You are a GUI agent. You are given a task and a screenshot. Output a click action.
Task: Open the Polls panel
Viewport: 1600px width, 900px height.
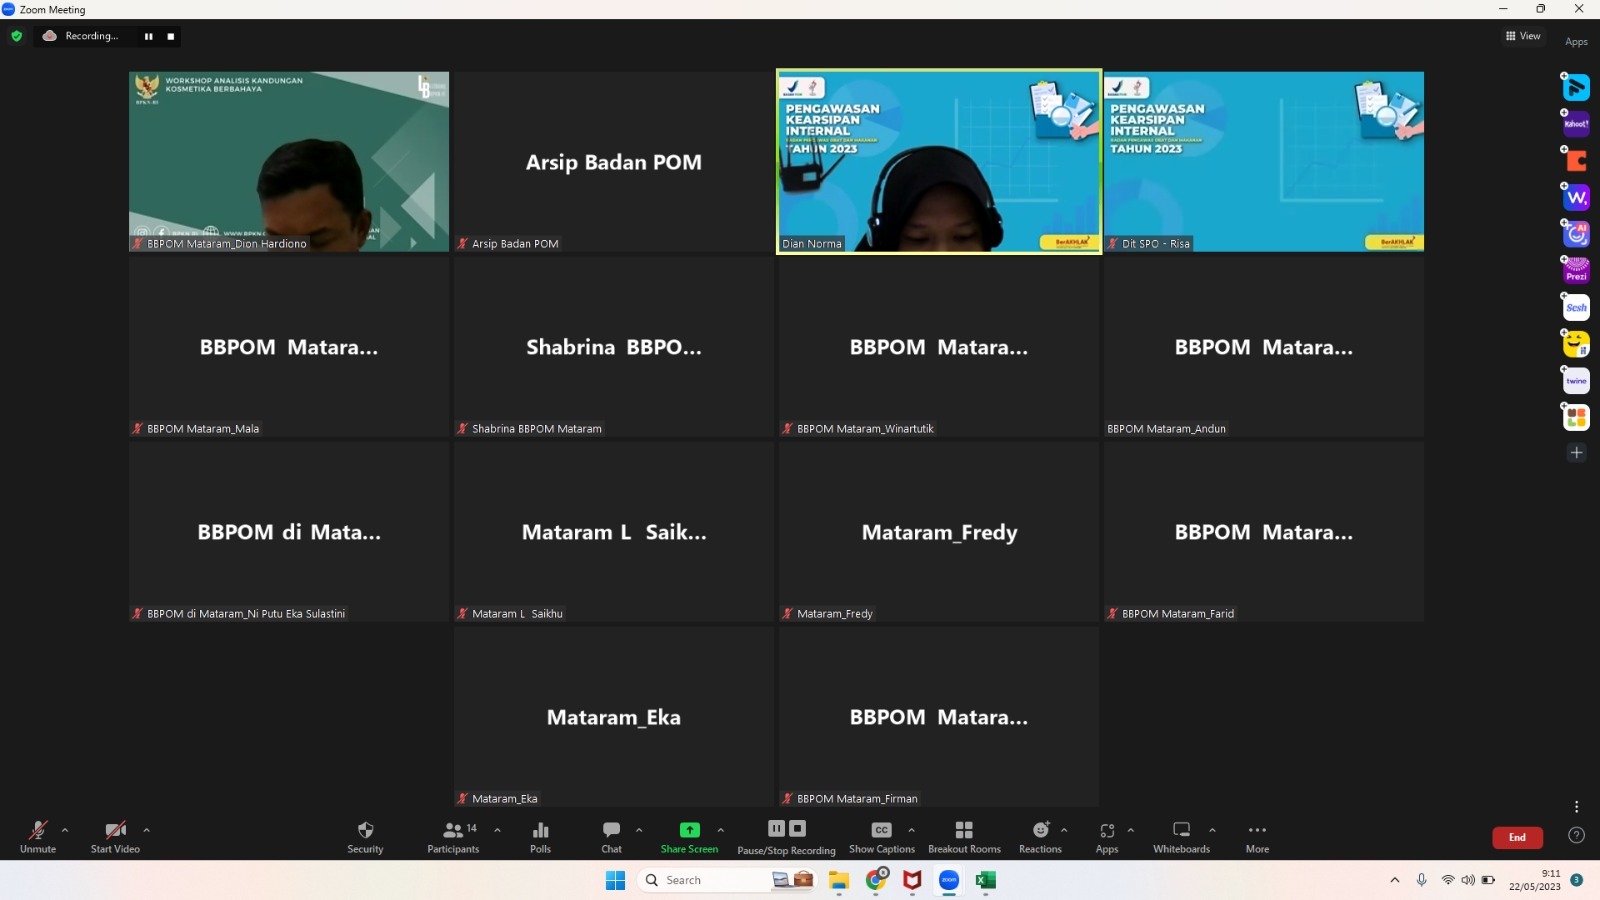coord(540,836)
